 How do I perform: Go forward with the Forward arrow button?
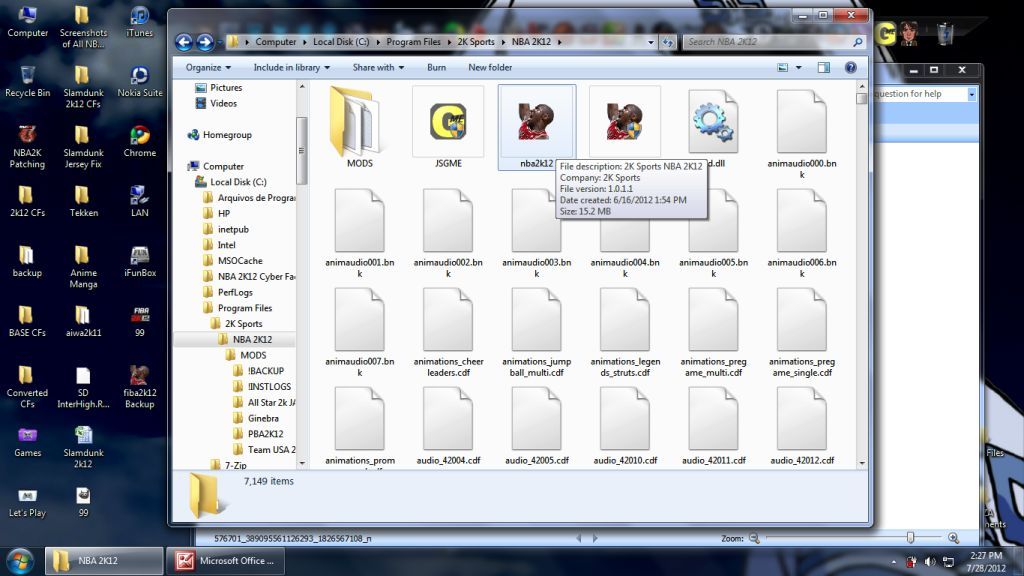[x=205, y=42]
